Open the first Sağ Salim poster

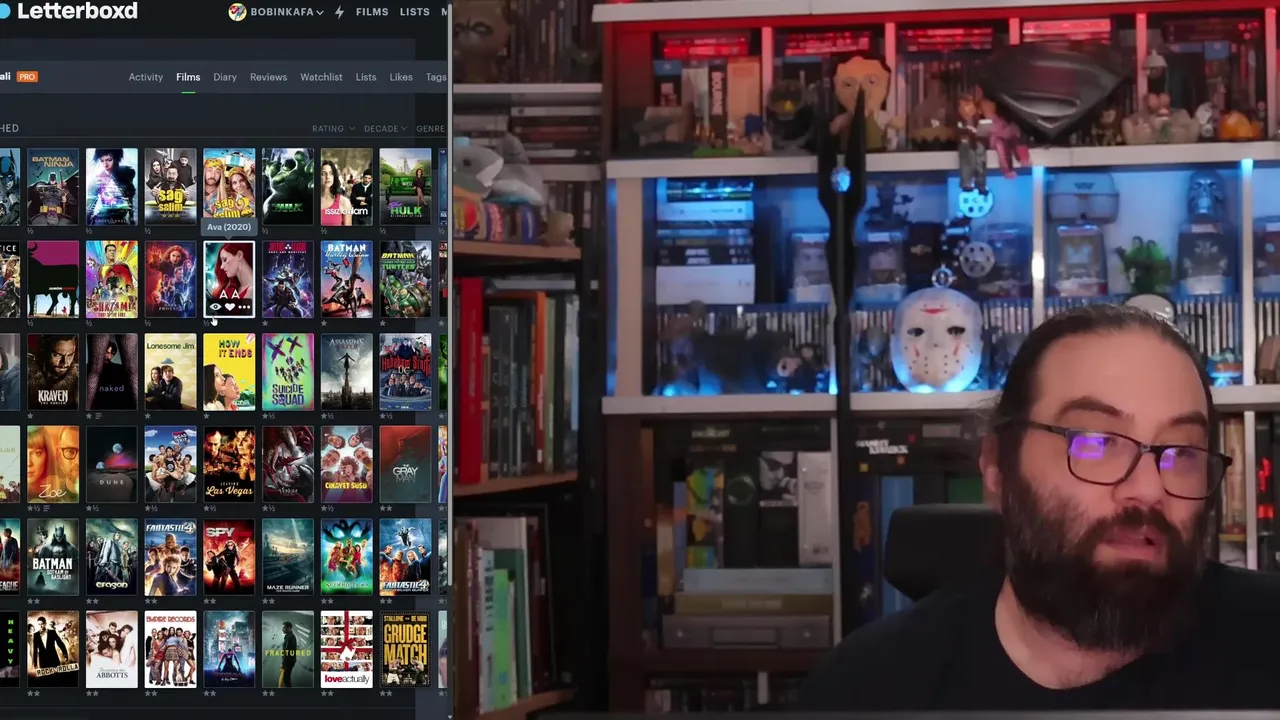(x=171, y=187)
